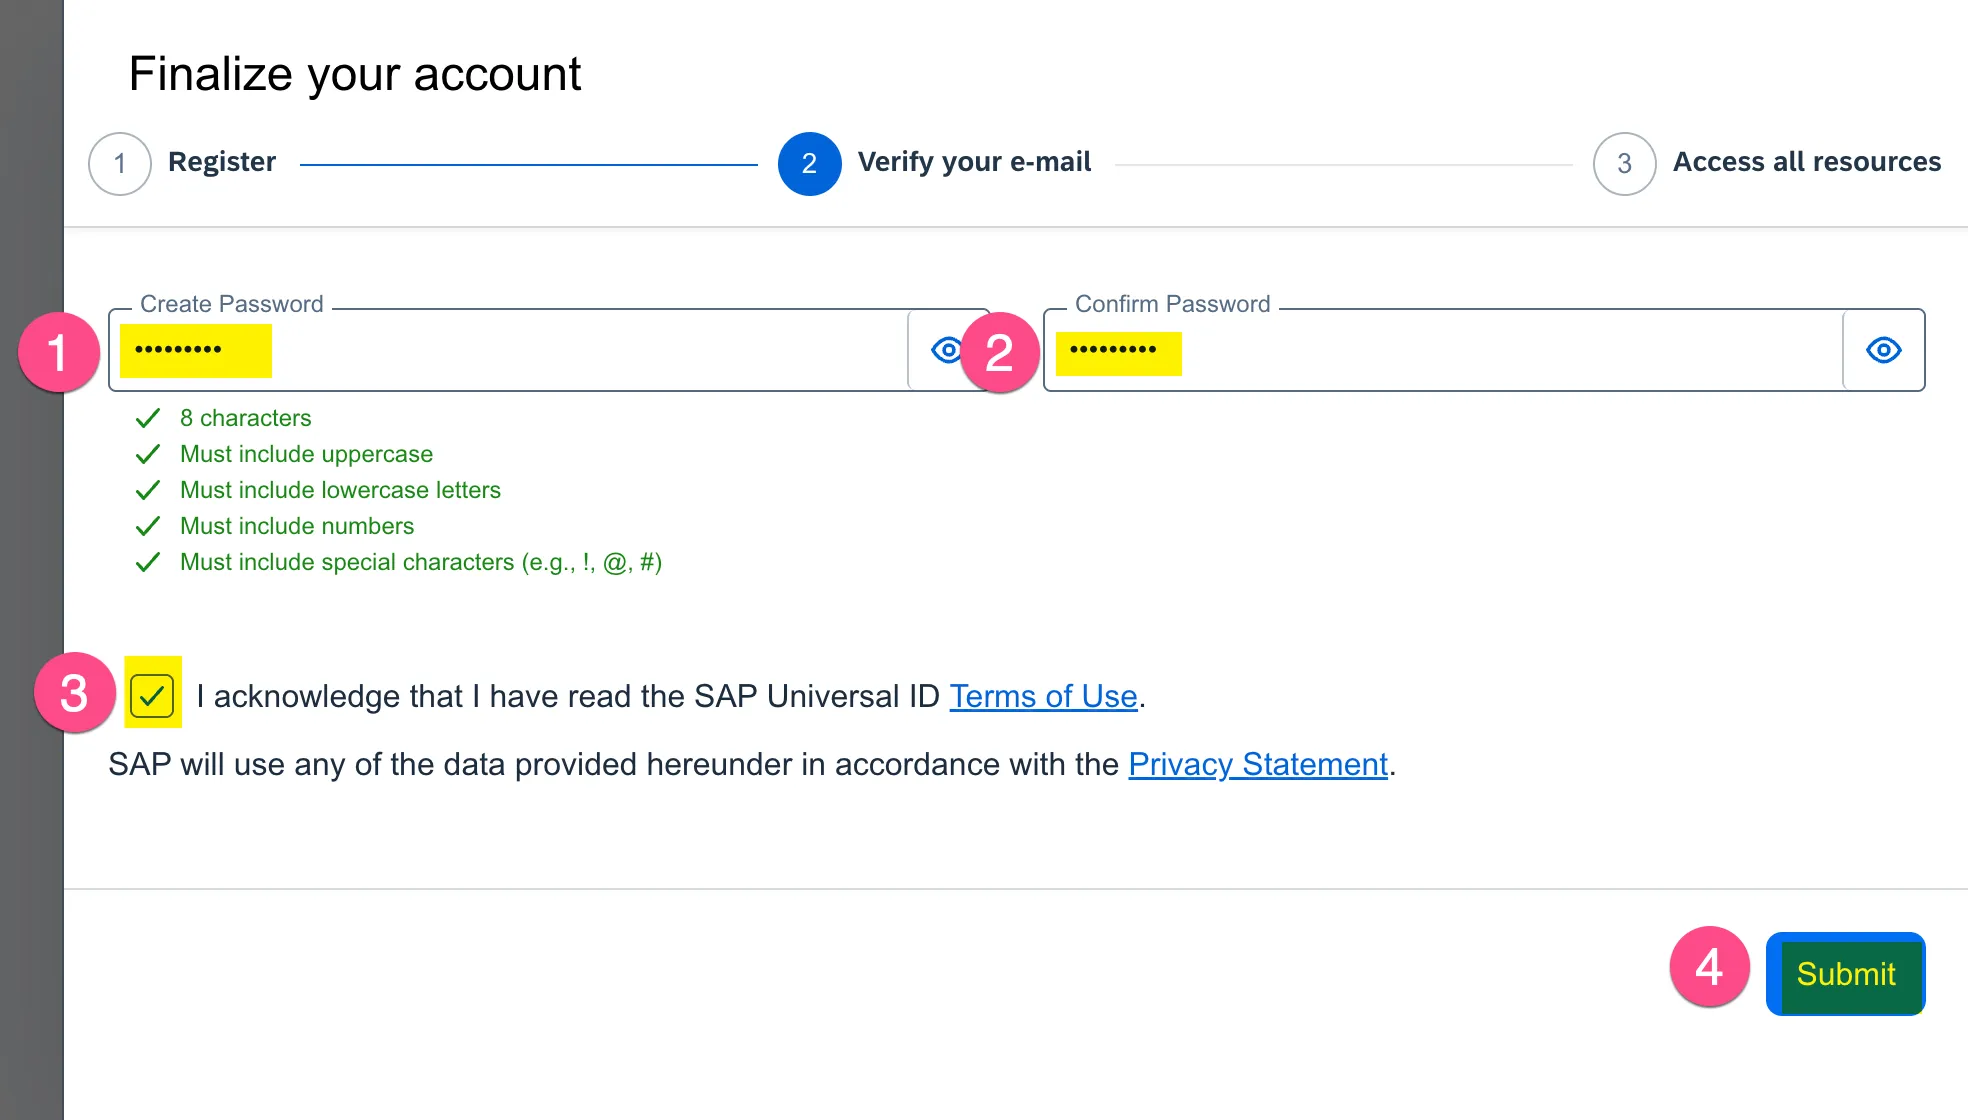
Task: Click the Finalize your account heading
Action: pyautogui.click(x=355, y=74)
